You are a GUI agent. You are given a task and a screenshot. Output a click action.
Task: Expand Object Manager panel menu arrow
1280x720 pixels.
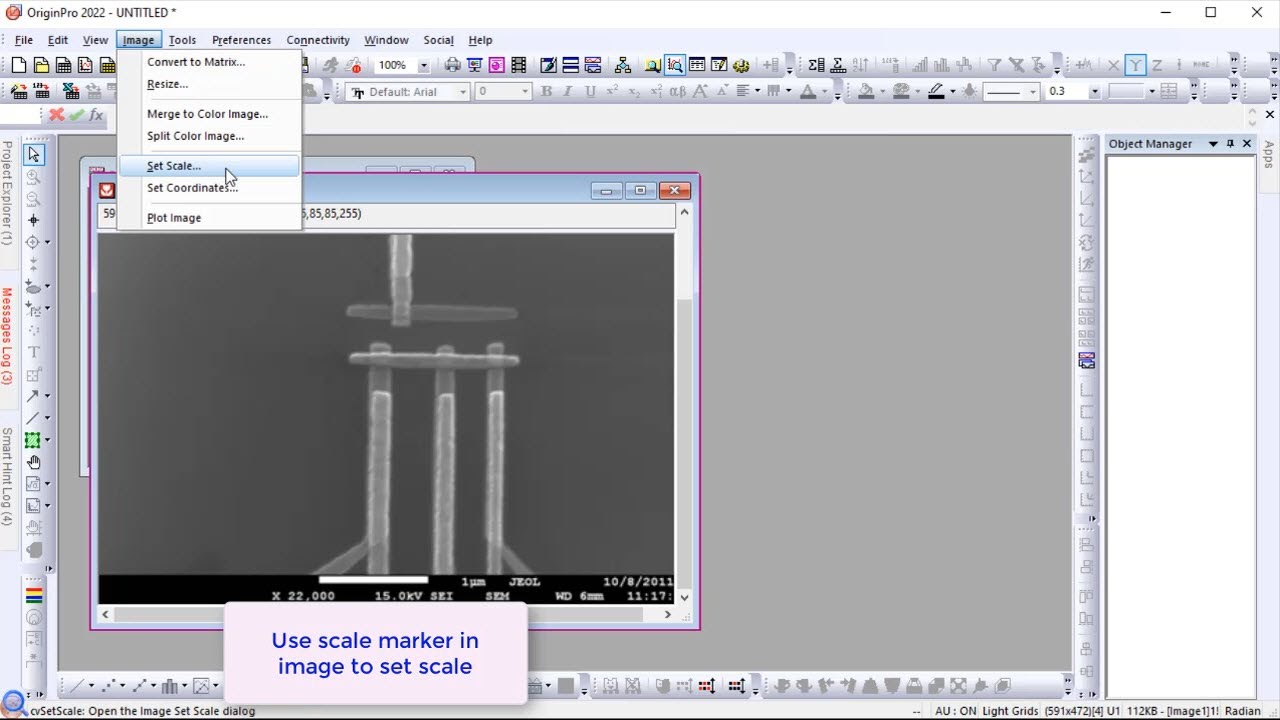pos(1213,144)
